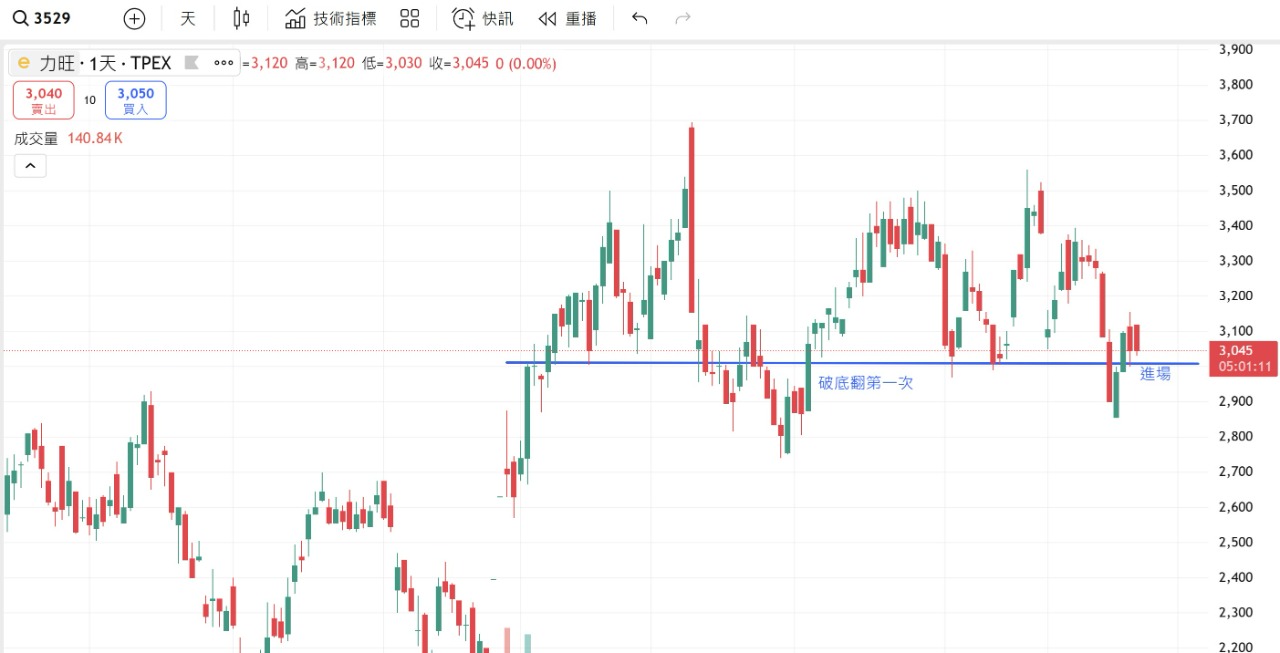Collapse the indicator legend with chevron
The width and height of the screenshot is (1280, 653).
(30, 166)
